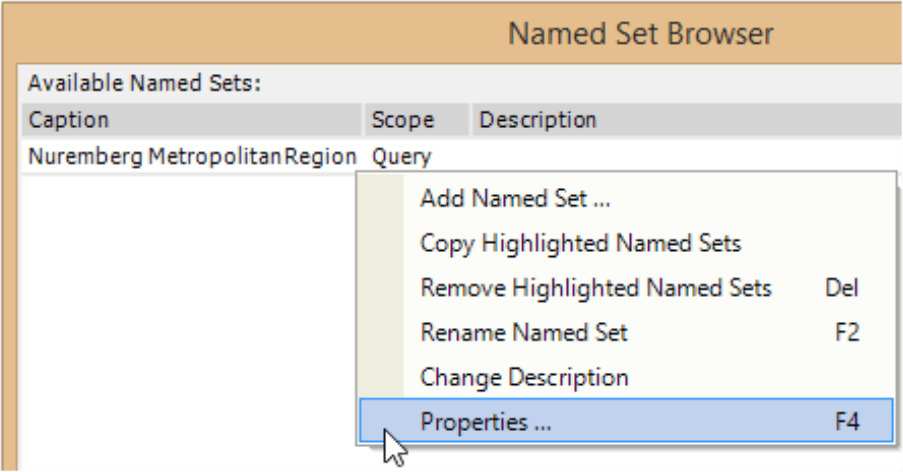Click divider between Caption and Scope headers
Viewport: 903px width, 472px height.
pos(363,120)
